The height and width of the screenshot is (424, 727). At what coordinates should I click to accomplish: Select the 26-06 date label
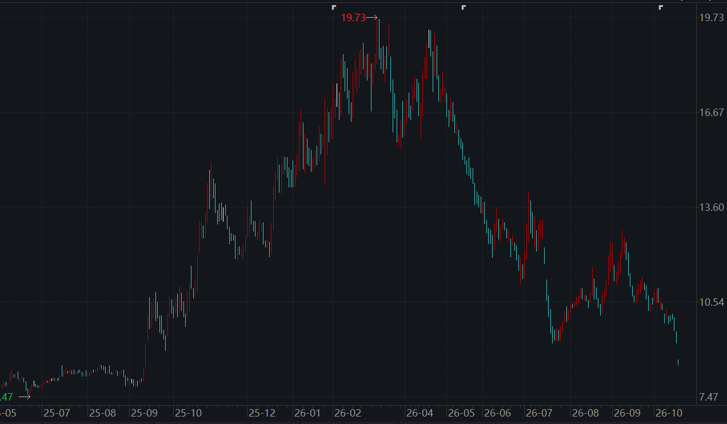point(497,413)
